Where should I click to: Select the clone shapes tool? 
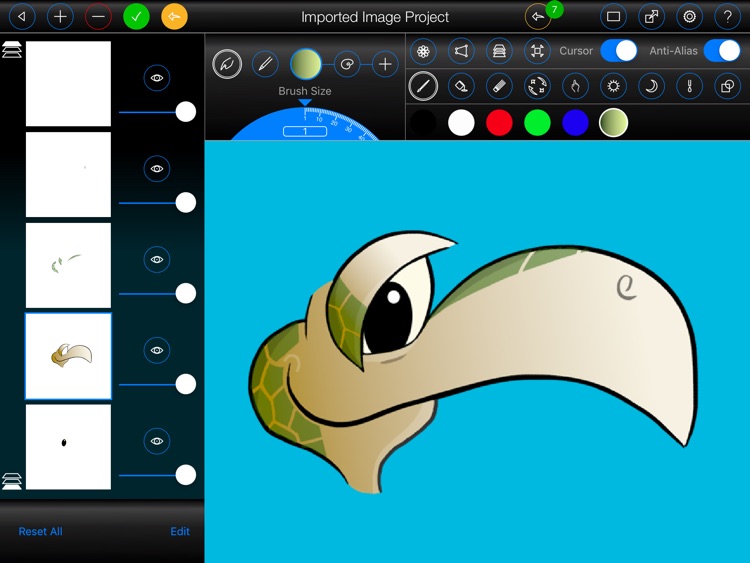[x=727, y=86]
